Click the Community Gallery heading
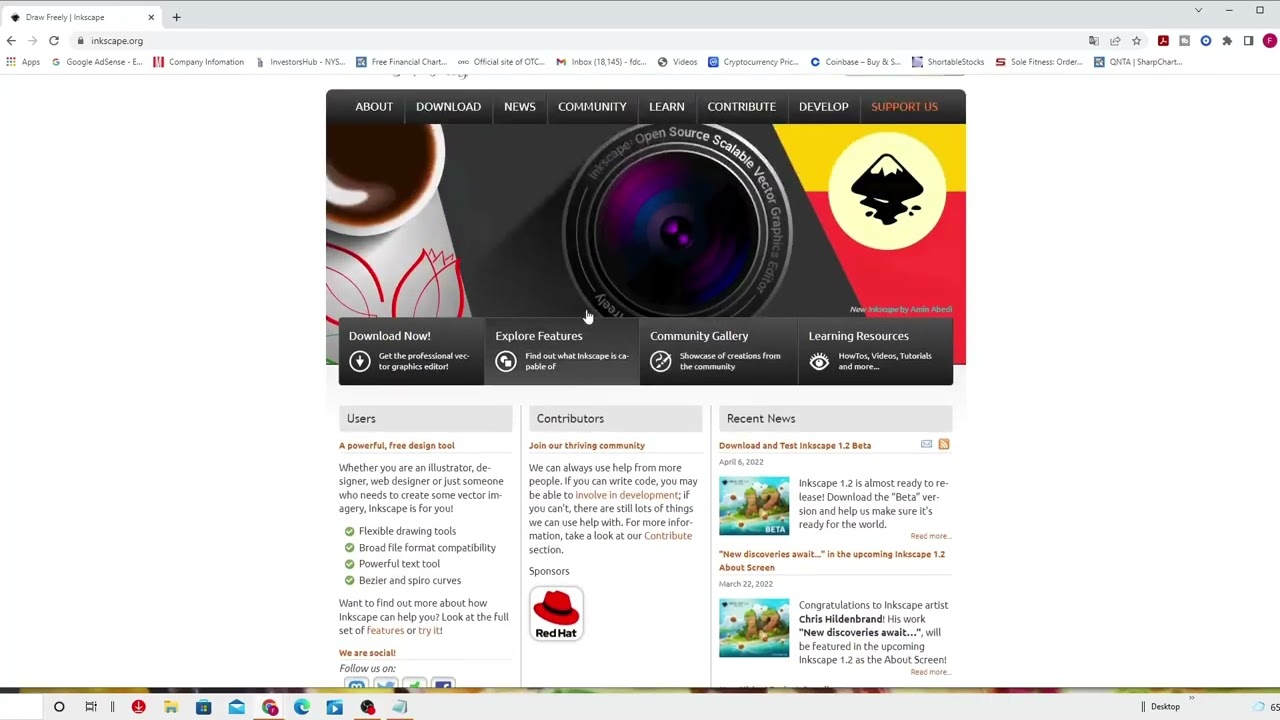Screen dimensions: 1280x720 click(x=699, y=336)
